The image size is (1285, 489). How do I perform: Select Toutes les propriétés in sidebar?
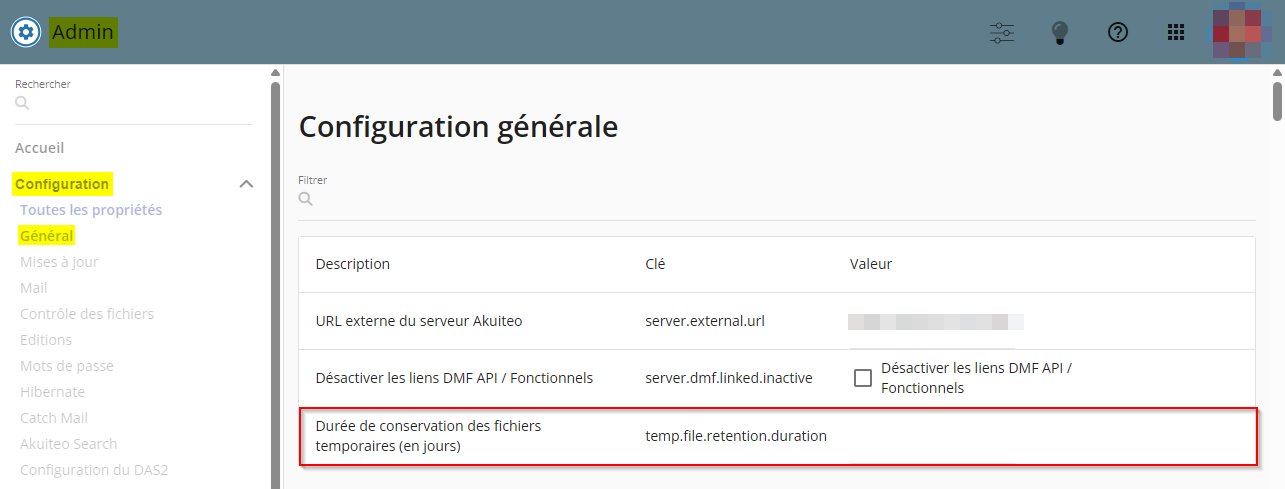pos(91,210)
